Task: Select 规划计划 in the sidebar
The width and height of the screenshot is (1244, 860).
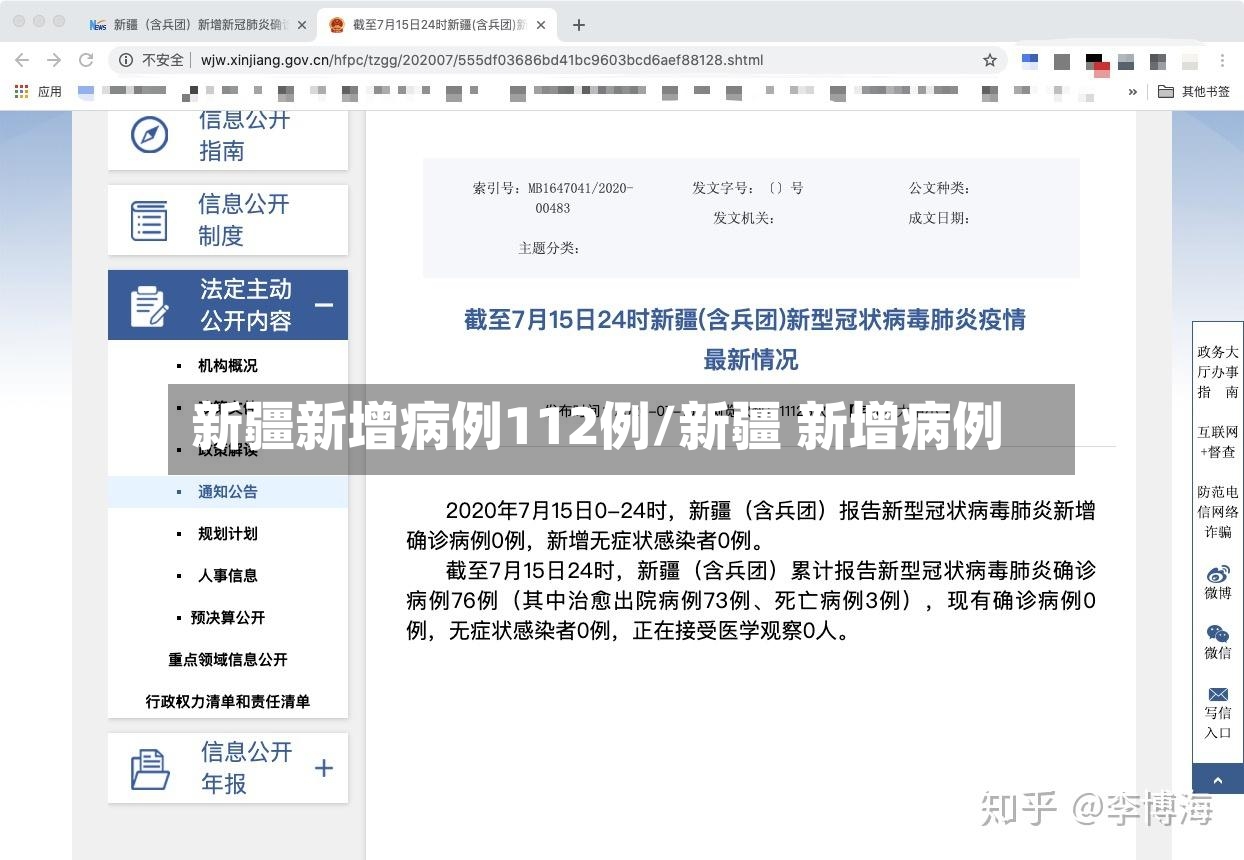Action: pyautogui.click(x=227, y=534)
